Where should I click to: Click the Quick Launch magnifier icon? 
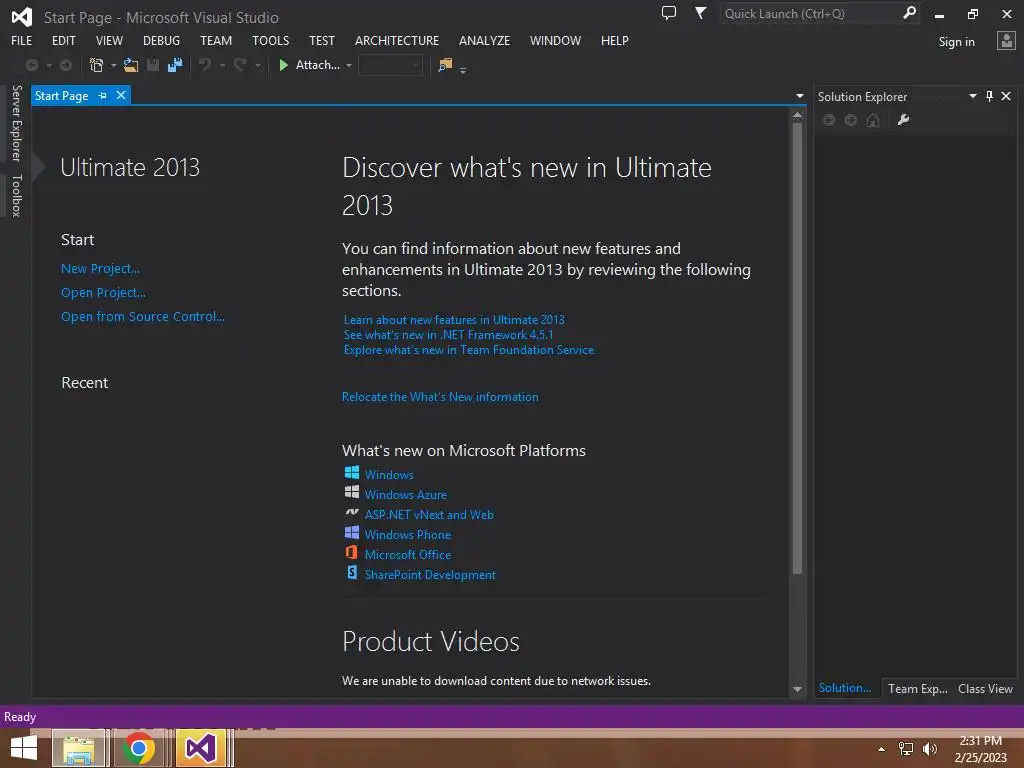pyautogui.click(x=909, y=13)
